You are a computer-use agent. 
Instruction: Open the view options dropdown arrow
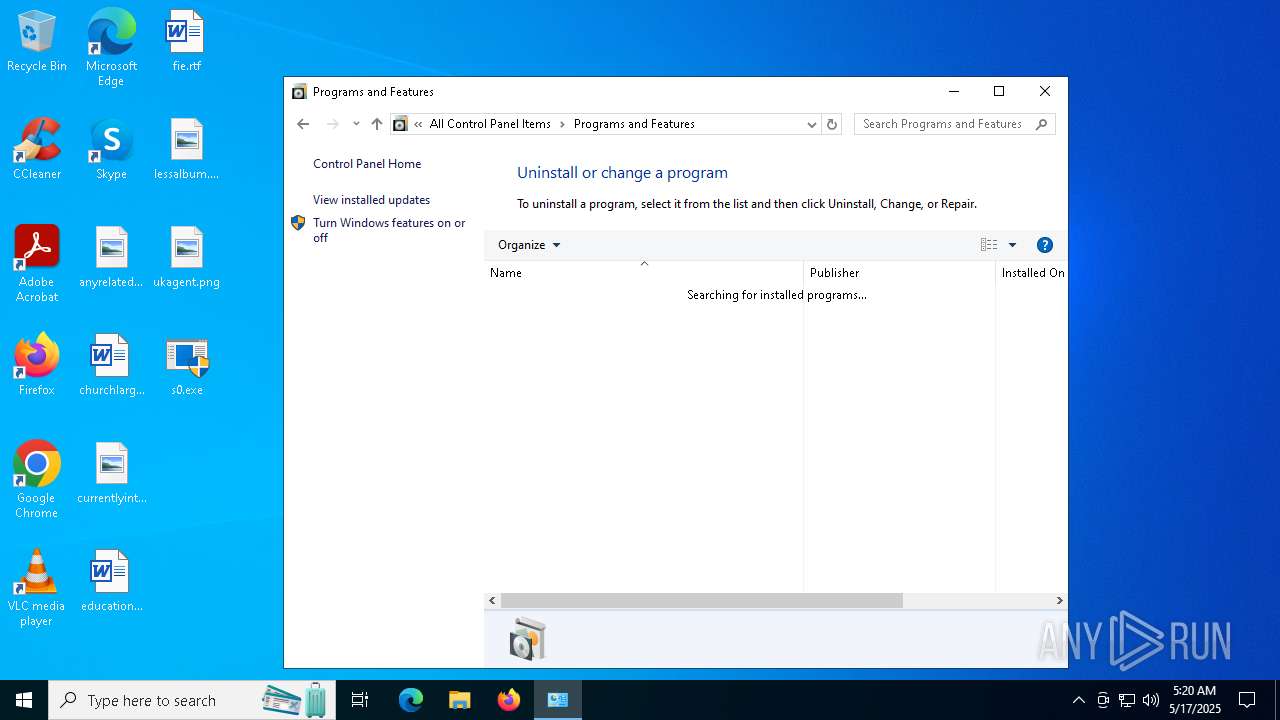tap(1012, 245)
